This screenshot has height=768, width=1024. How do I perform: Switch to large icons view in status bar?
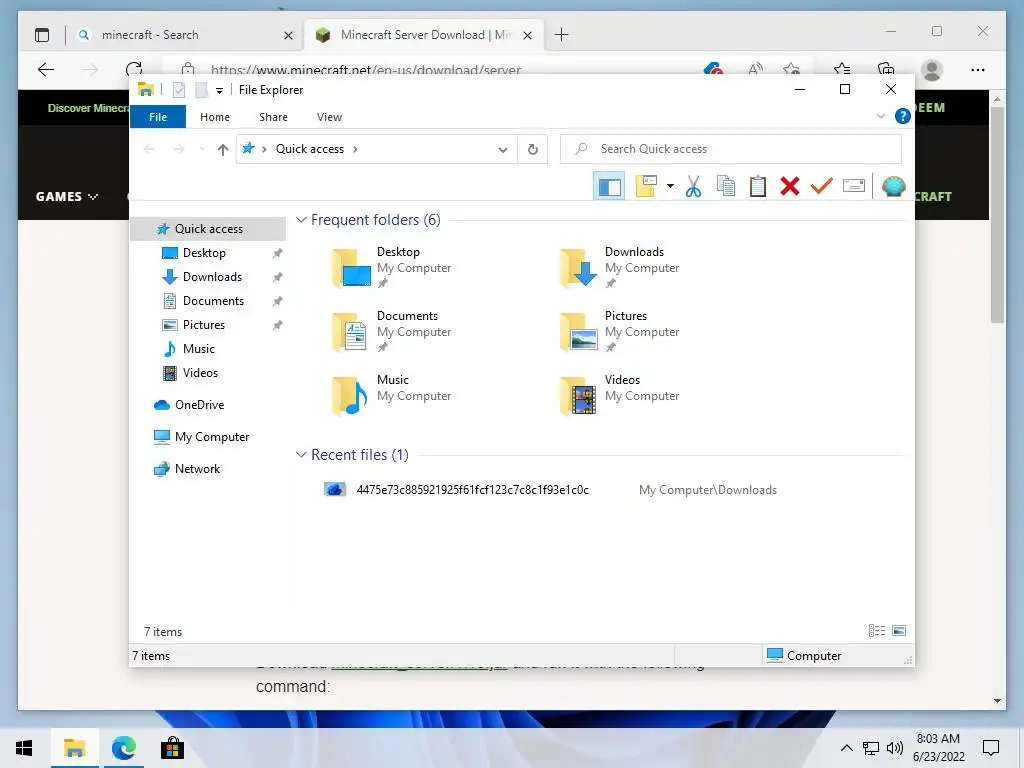coord(899,630)
